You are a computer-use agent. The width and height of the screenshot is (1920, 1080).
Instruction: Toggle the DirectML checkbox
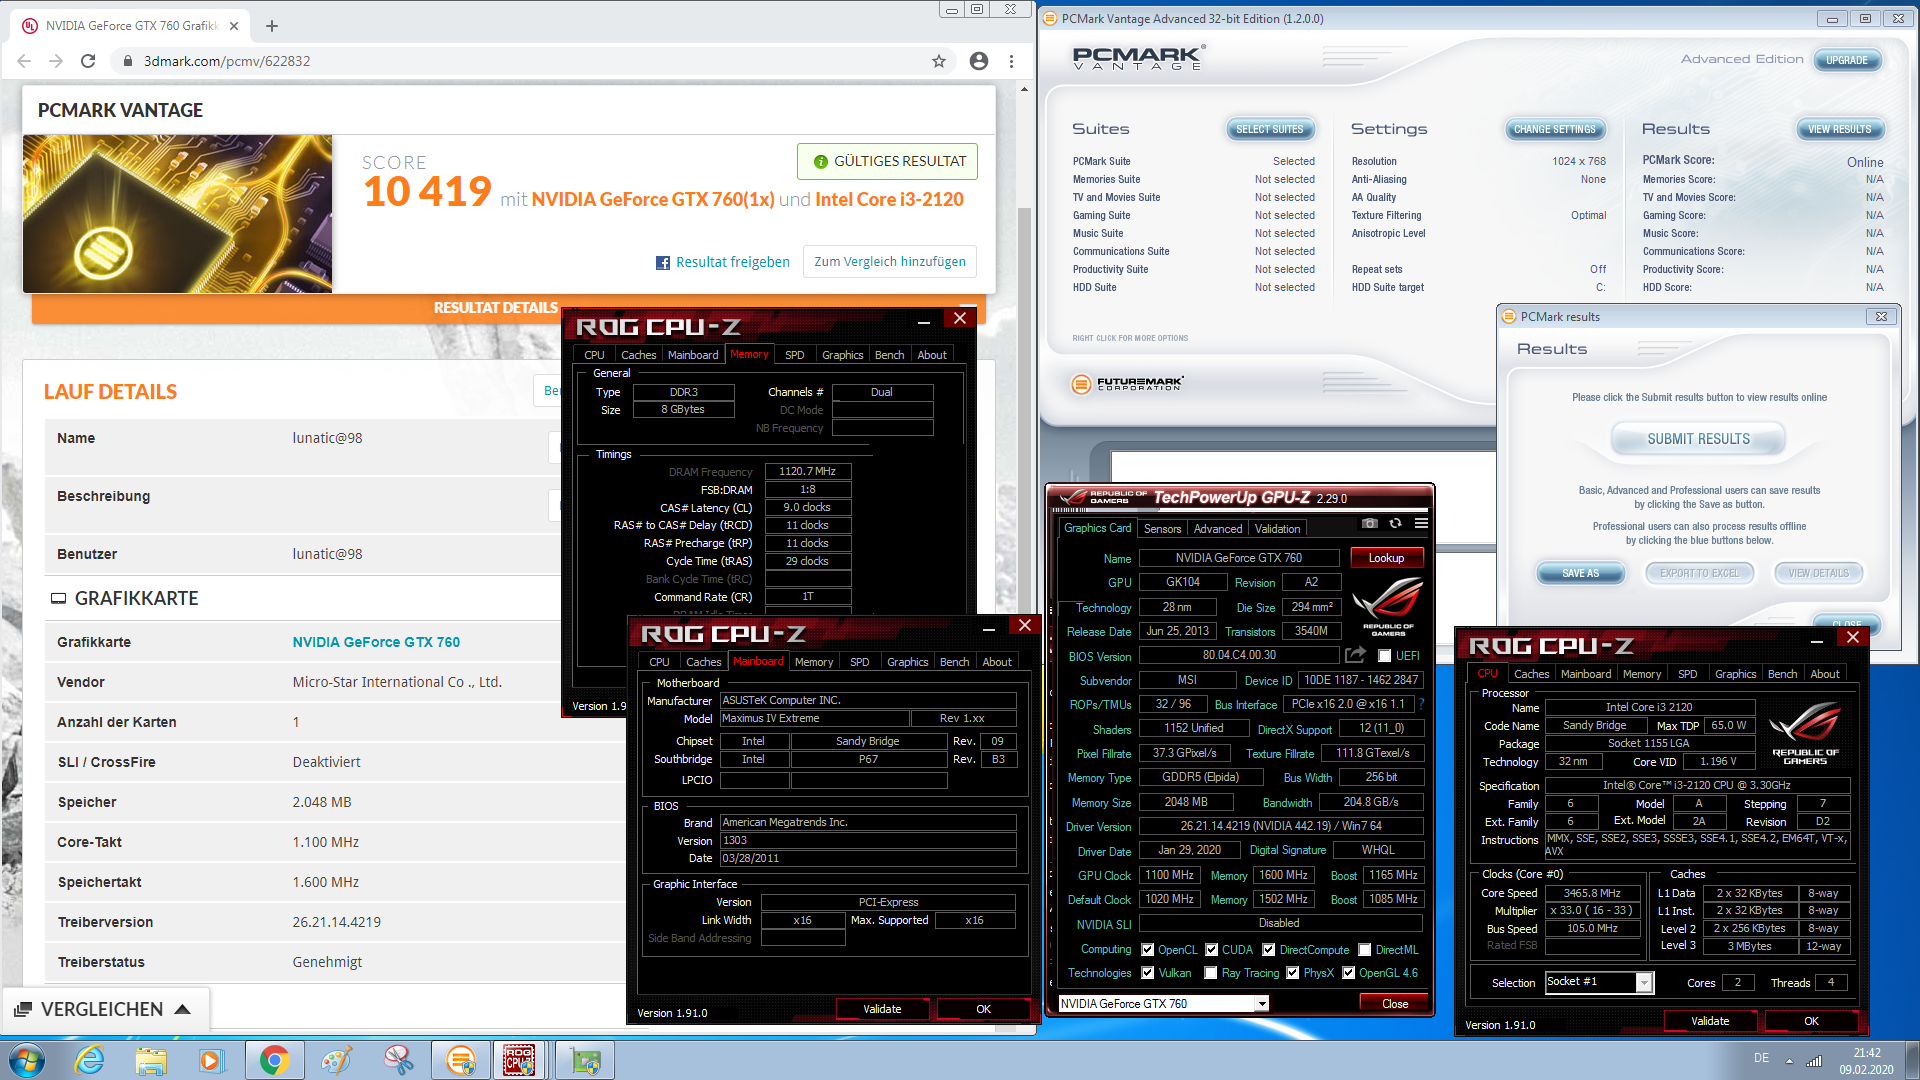(x=1365, y=950)
